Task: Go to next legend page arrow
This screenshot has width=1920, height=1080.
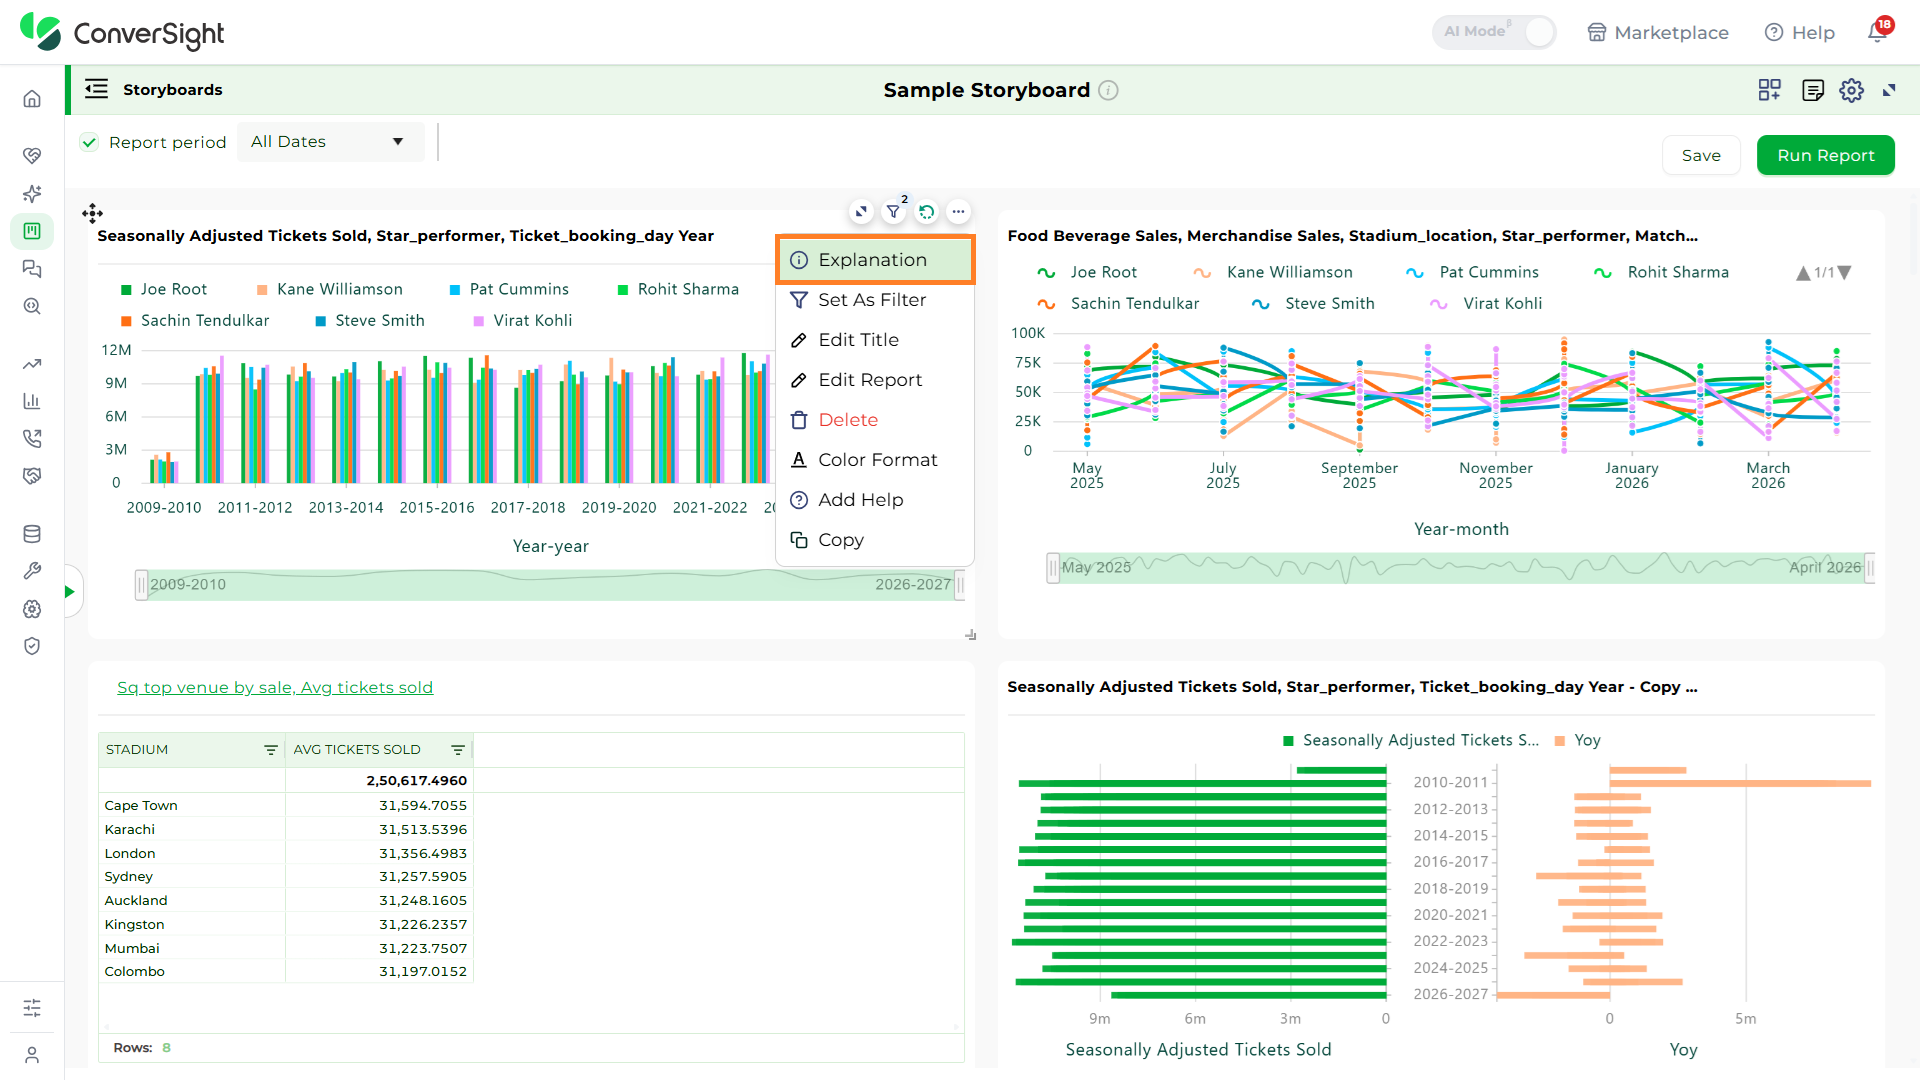Action: pos(1845,272)
